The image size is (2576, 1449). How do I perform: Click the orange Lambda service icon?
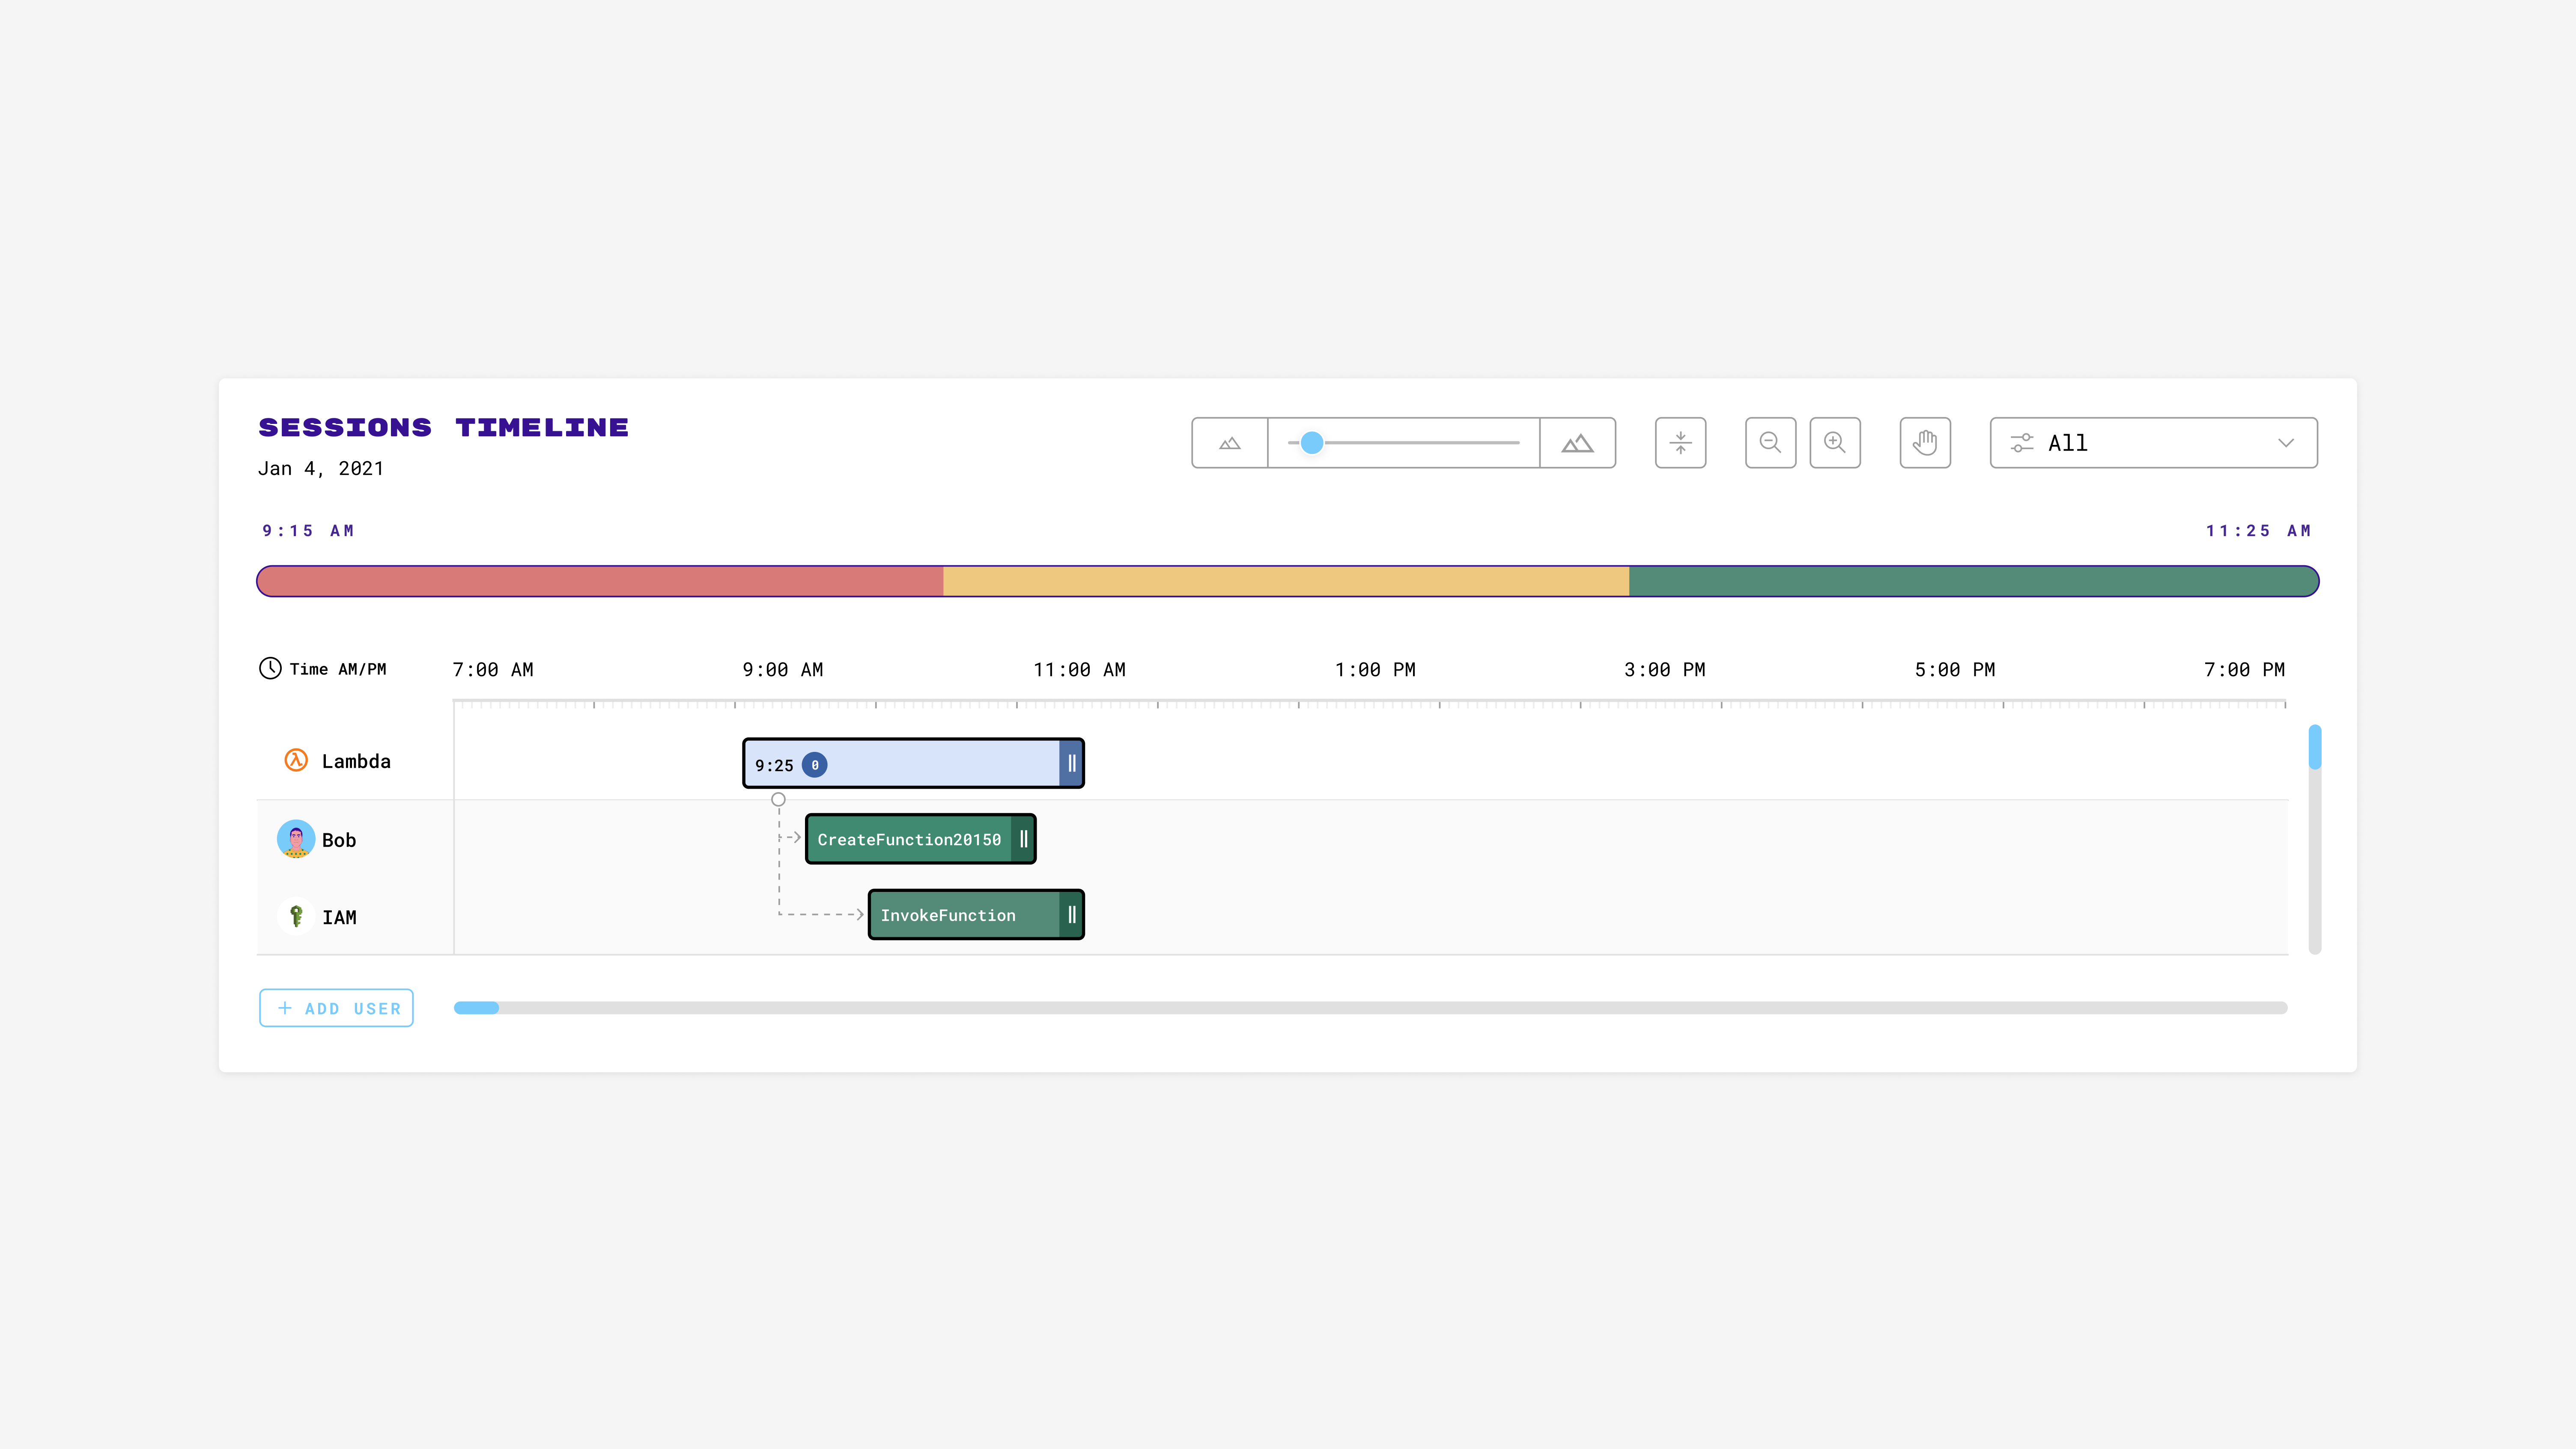pos(296,760)
